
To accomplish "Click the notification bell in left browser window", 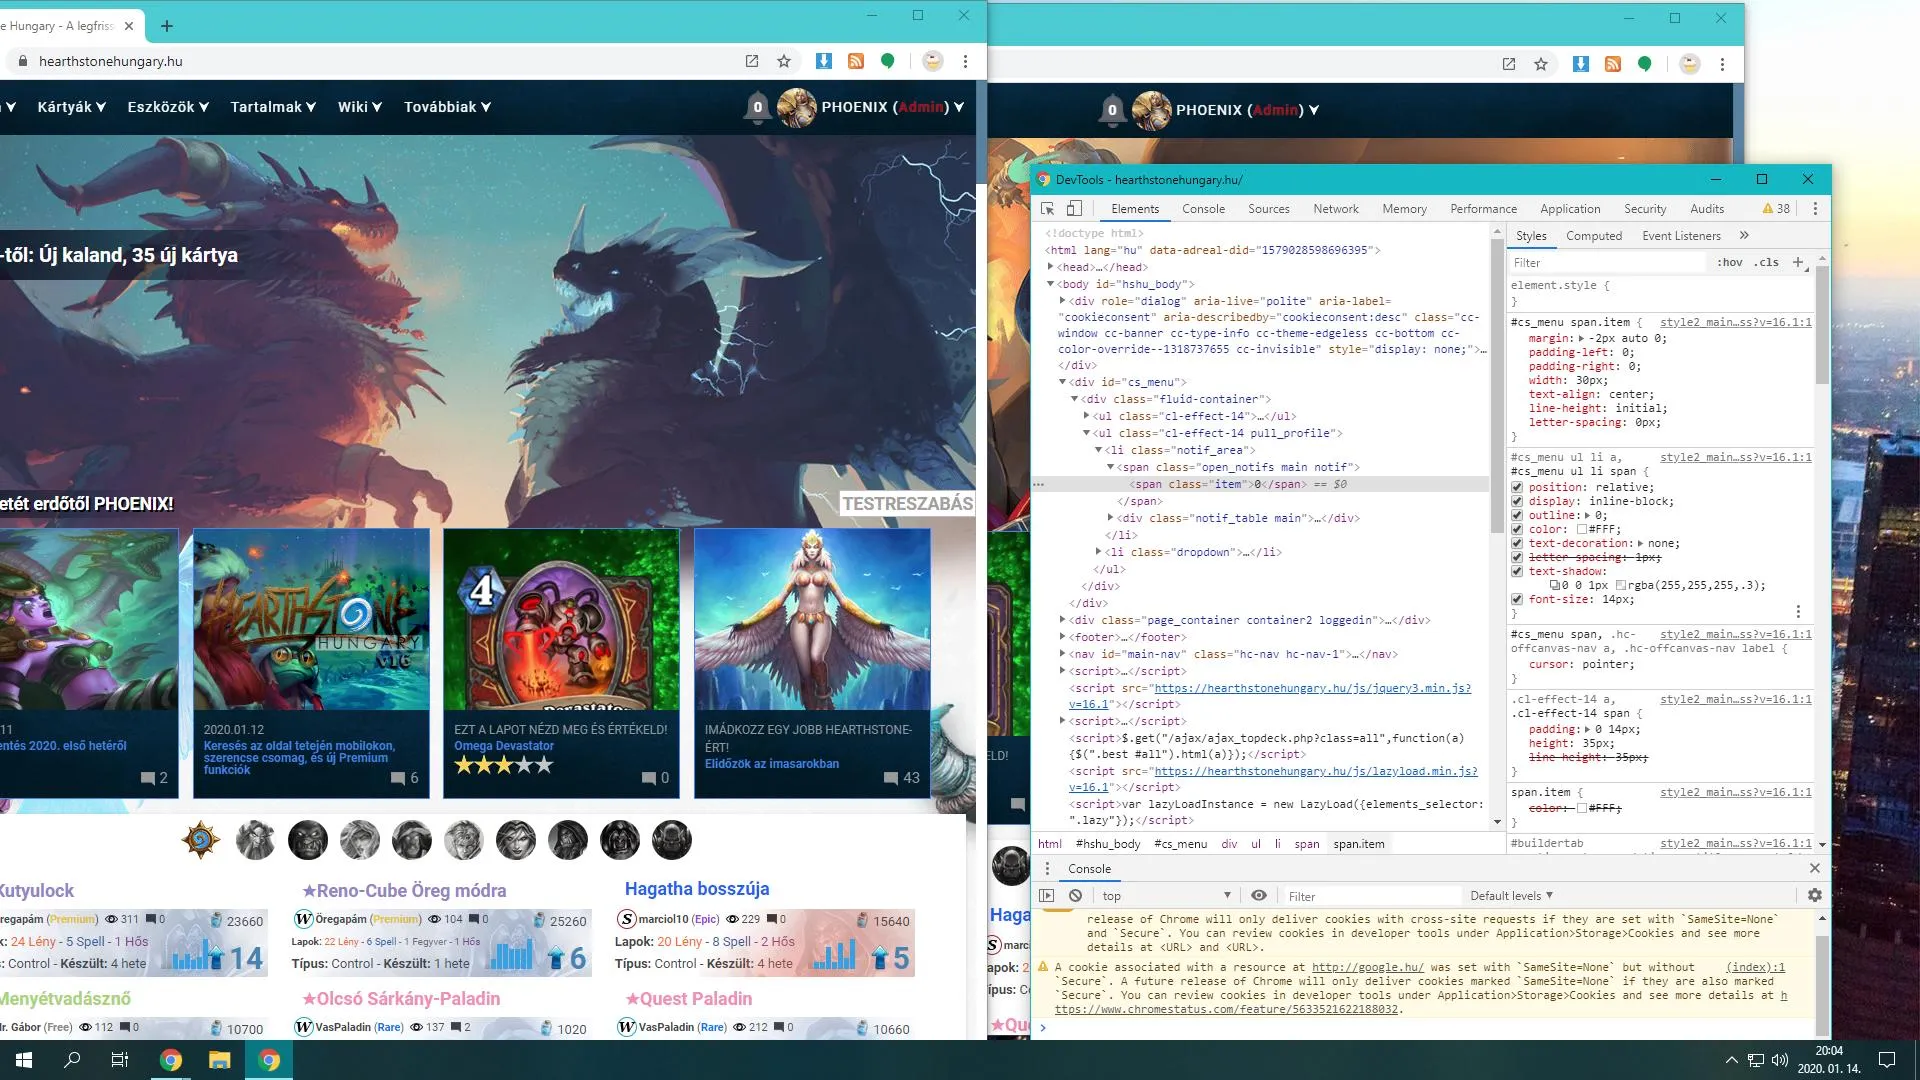I will tap(758, 107).
